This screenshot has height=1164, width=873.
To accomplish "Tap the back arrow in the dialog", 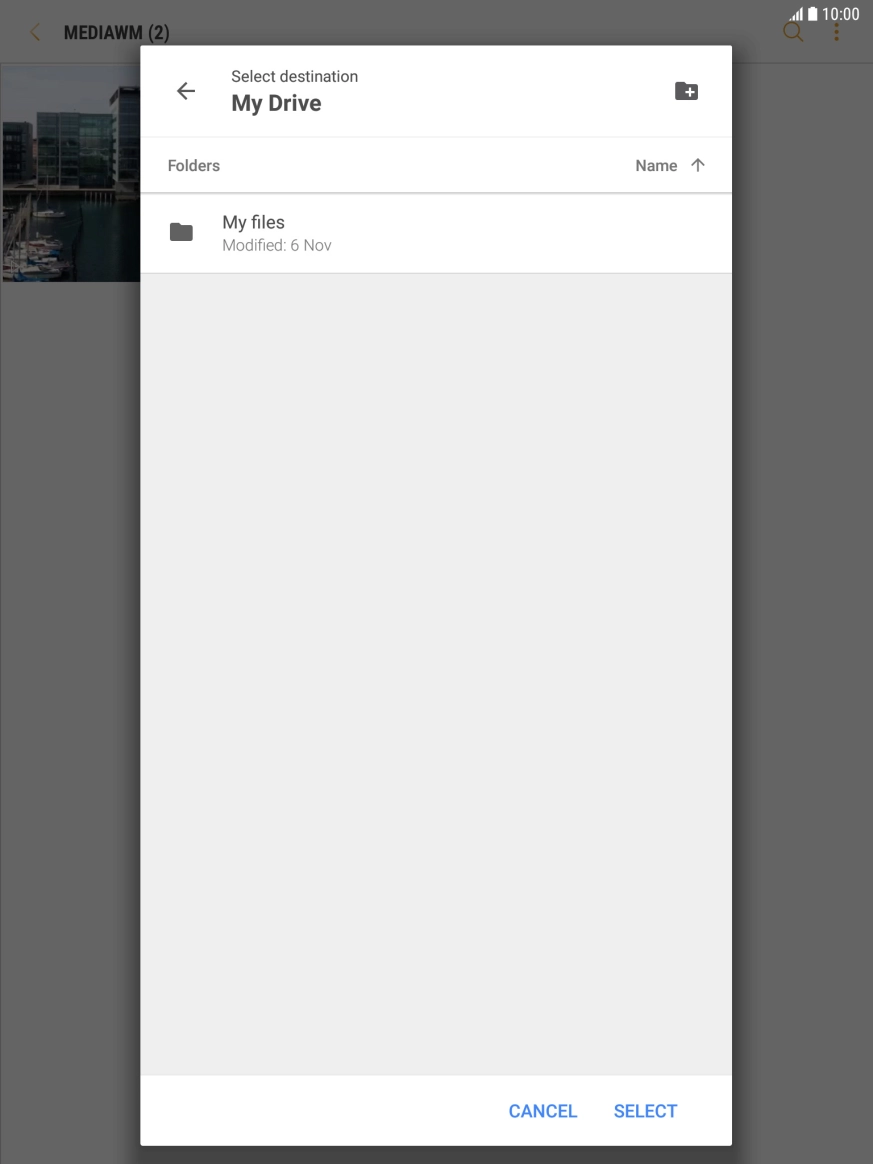I will pos(185,90).
